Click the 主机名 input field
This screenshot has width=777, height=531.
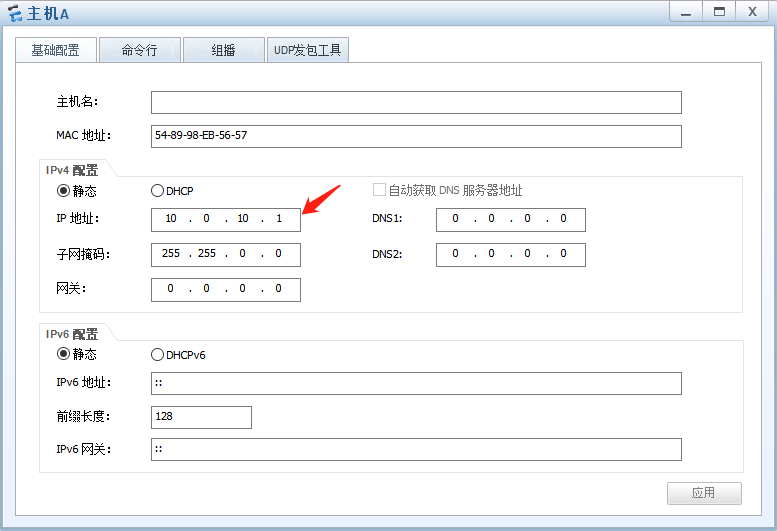click(x=416, y=103)
